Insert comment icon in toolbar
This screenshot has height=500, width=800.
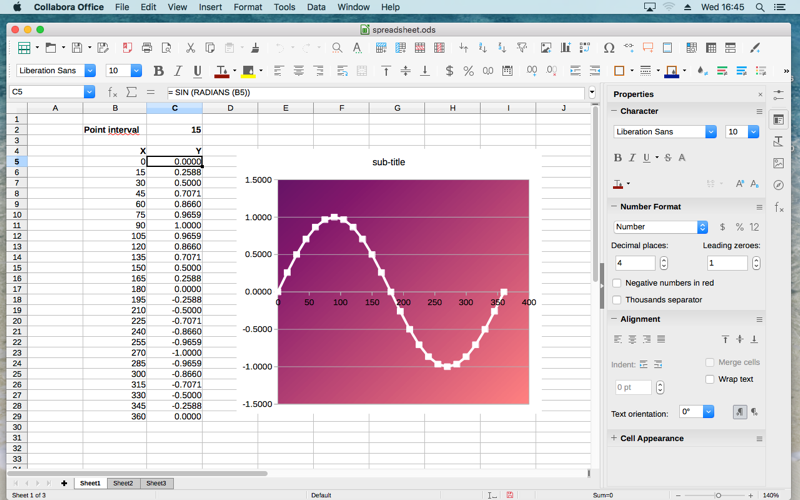click(648, 48)
